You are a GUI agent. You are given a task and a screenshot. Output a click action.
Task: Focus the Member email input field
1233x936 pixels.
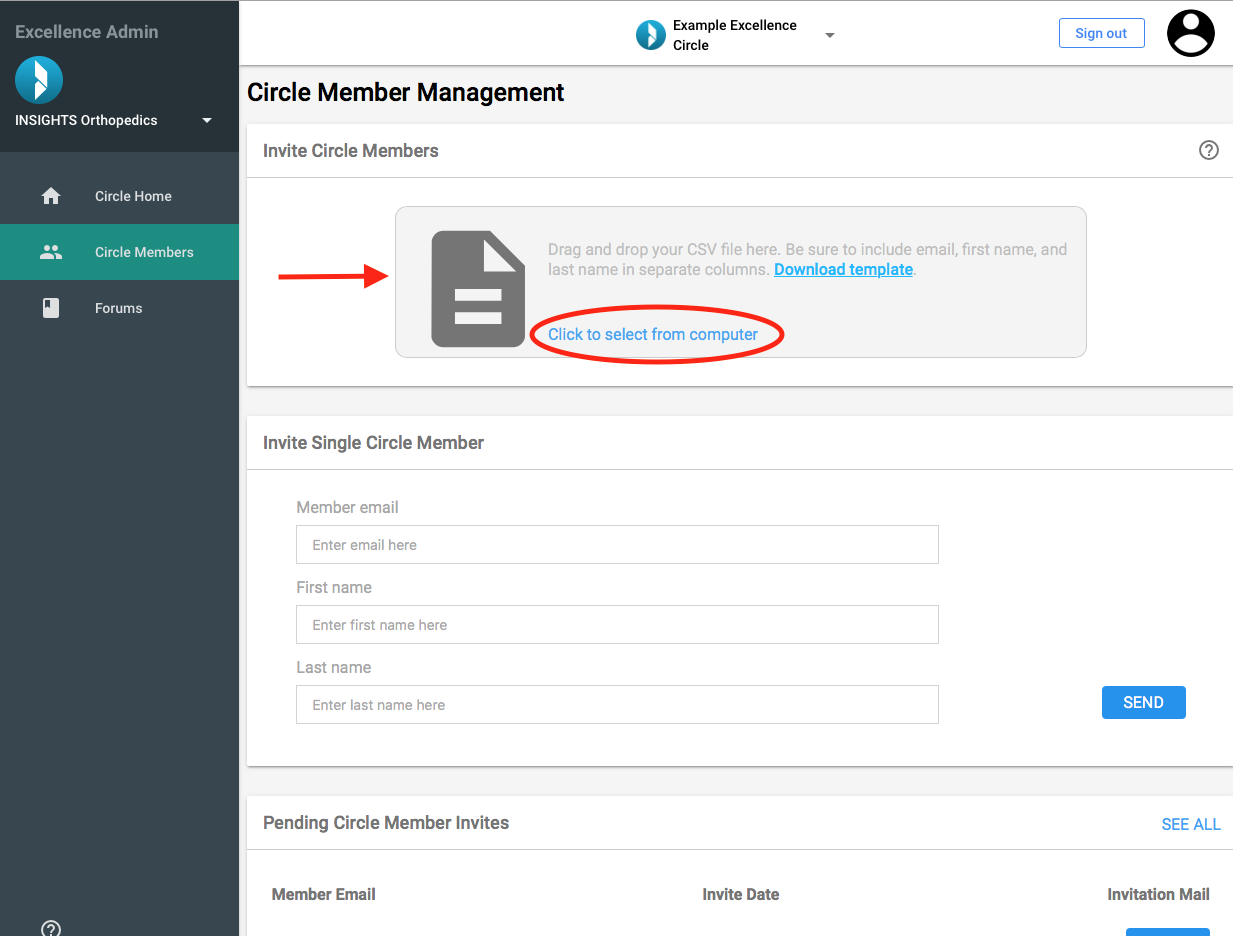617,545
